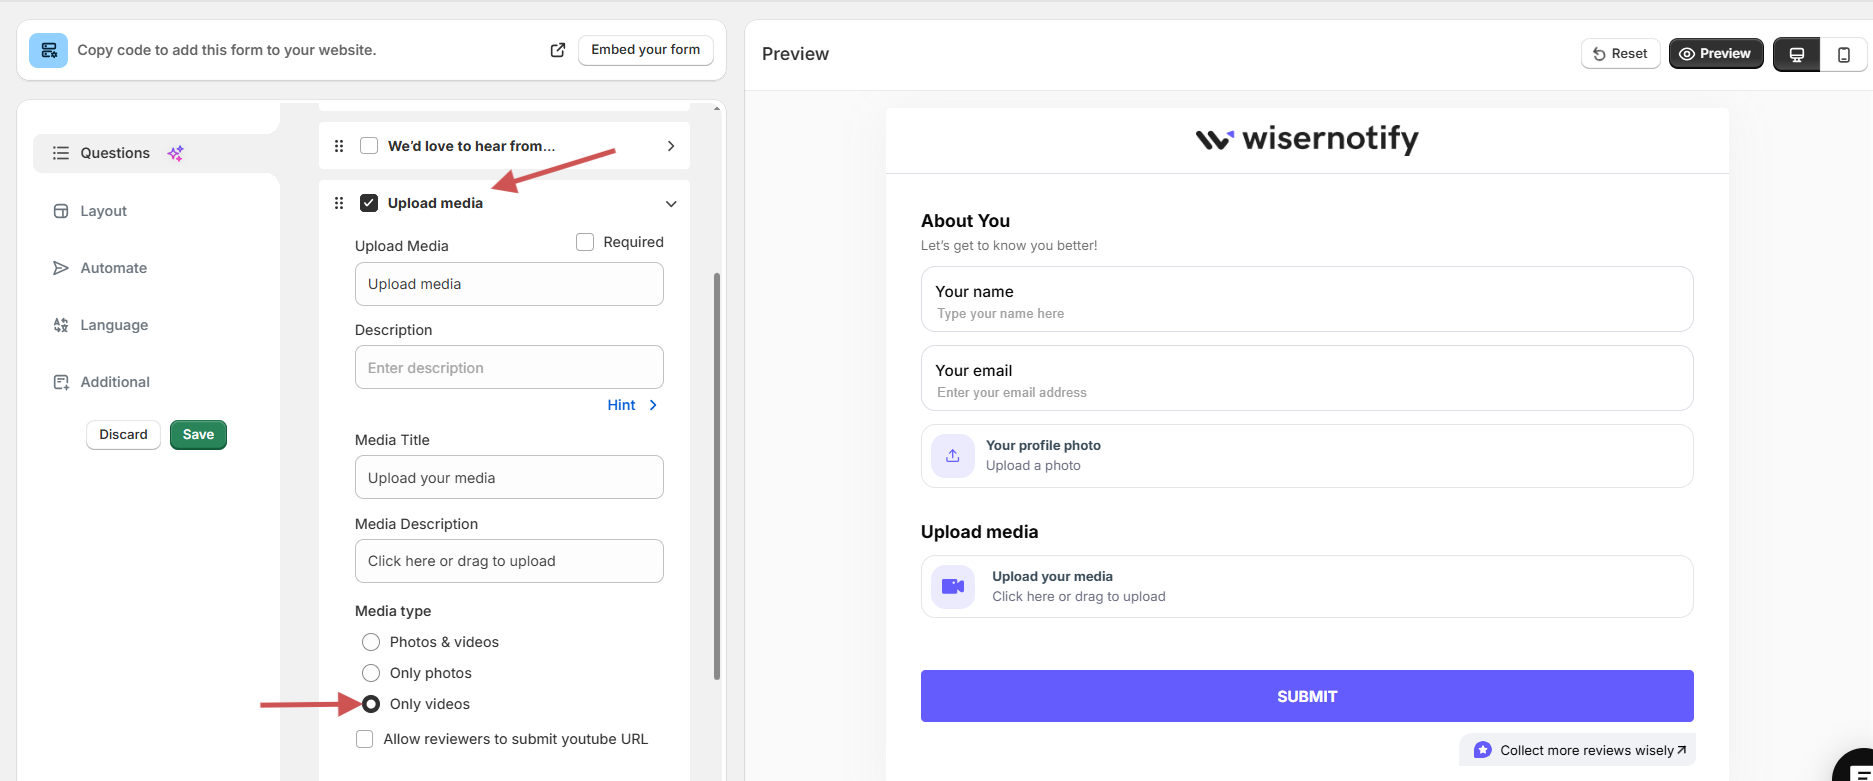Screen dimensions: 1873x781
Task: Expand the We'd love to hear from question
Action: (670, 146)
